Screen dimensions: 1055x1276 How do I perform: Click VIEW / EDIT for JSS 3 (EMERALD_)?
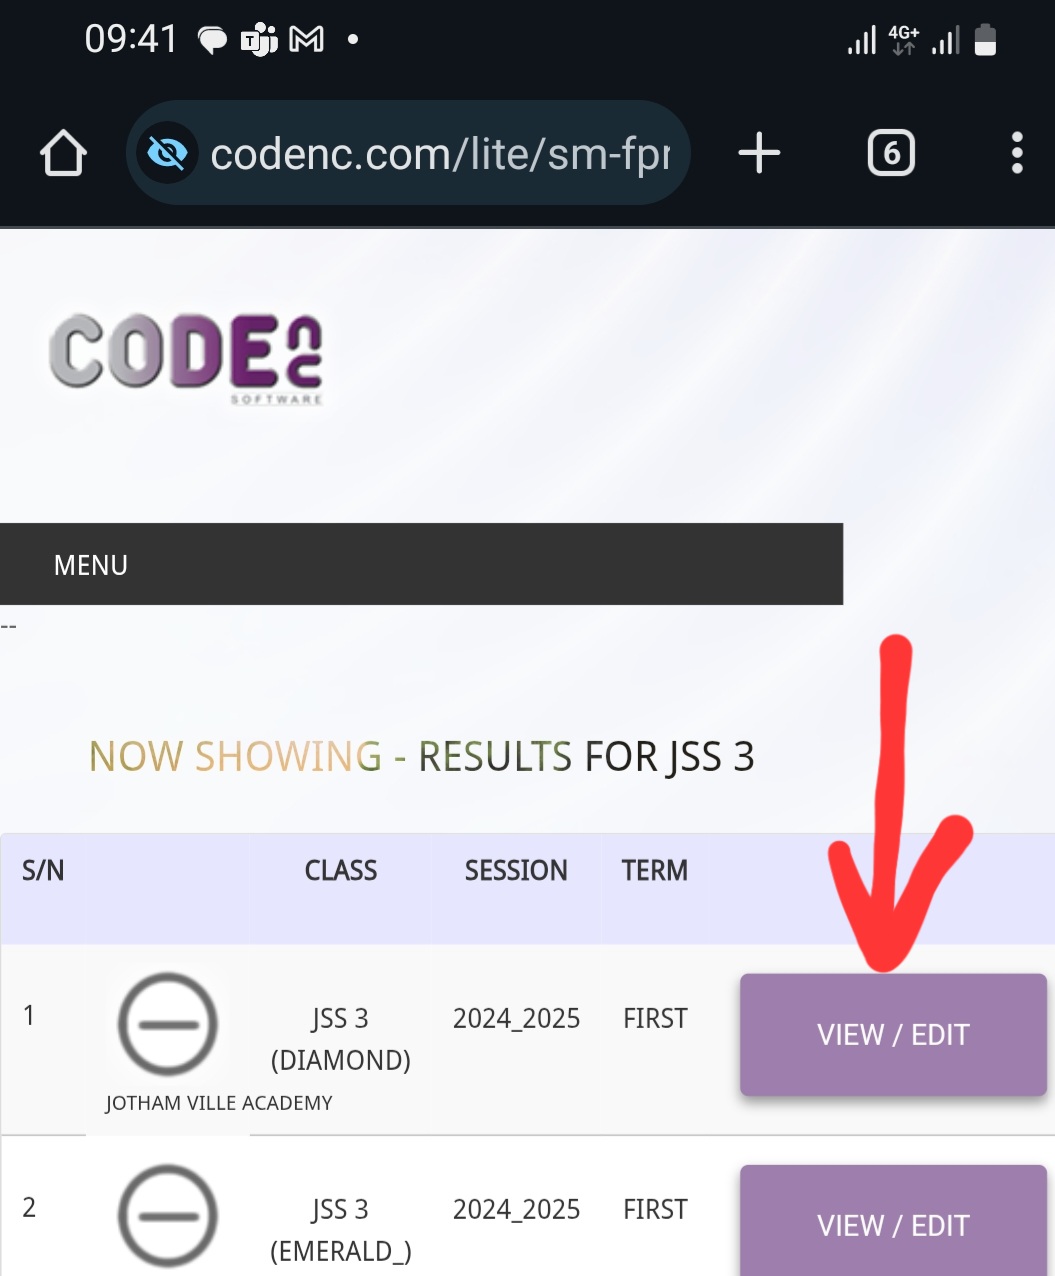tap(892, 1225)
